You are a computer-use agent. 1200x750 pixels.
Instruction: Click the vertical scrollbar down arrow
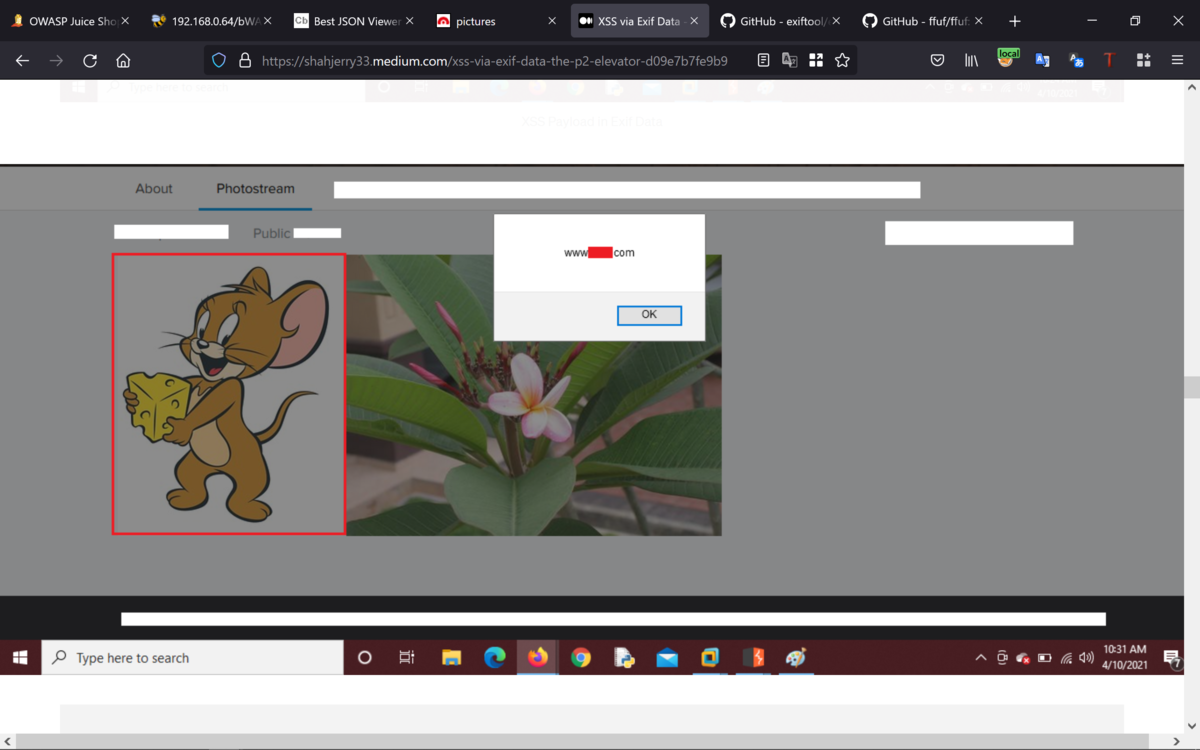pos(1191,725)
